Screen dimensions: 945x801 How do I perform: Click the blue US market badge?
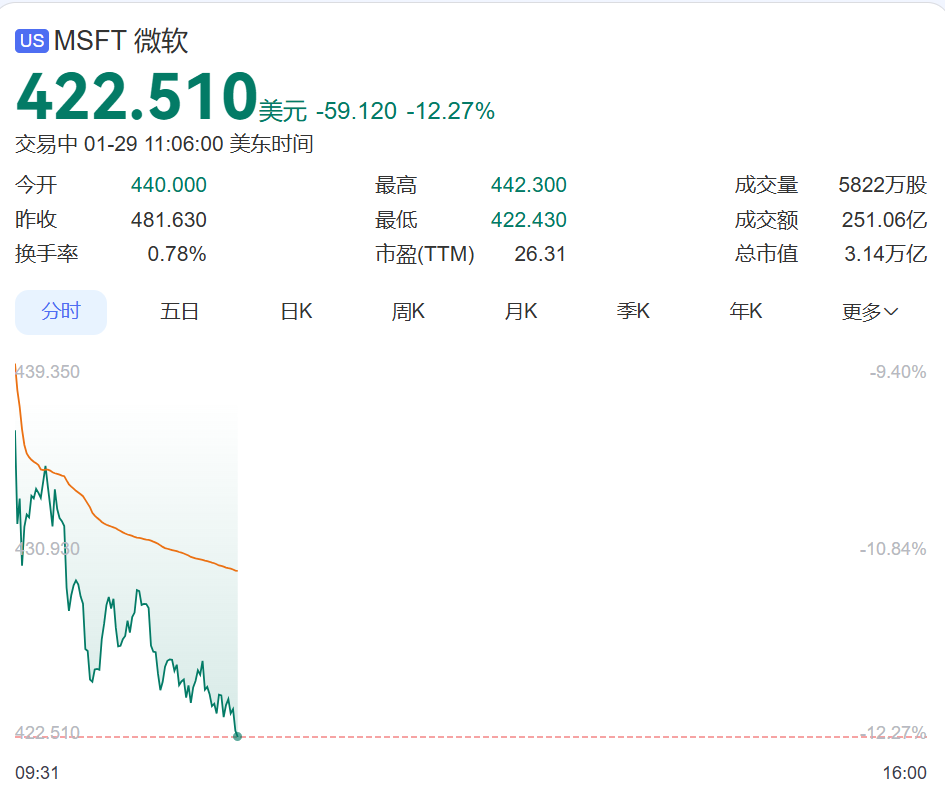click(x=32, y=40)
